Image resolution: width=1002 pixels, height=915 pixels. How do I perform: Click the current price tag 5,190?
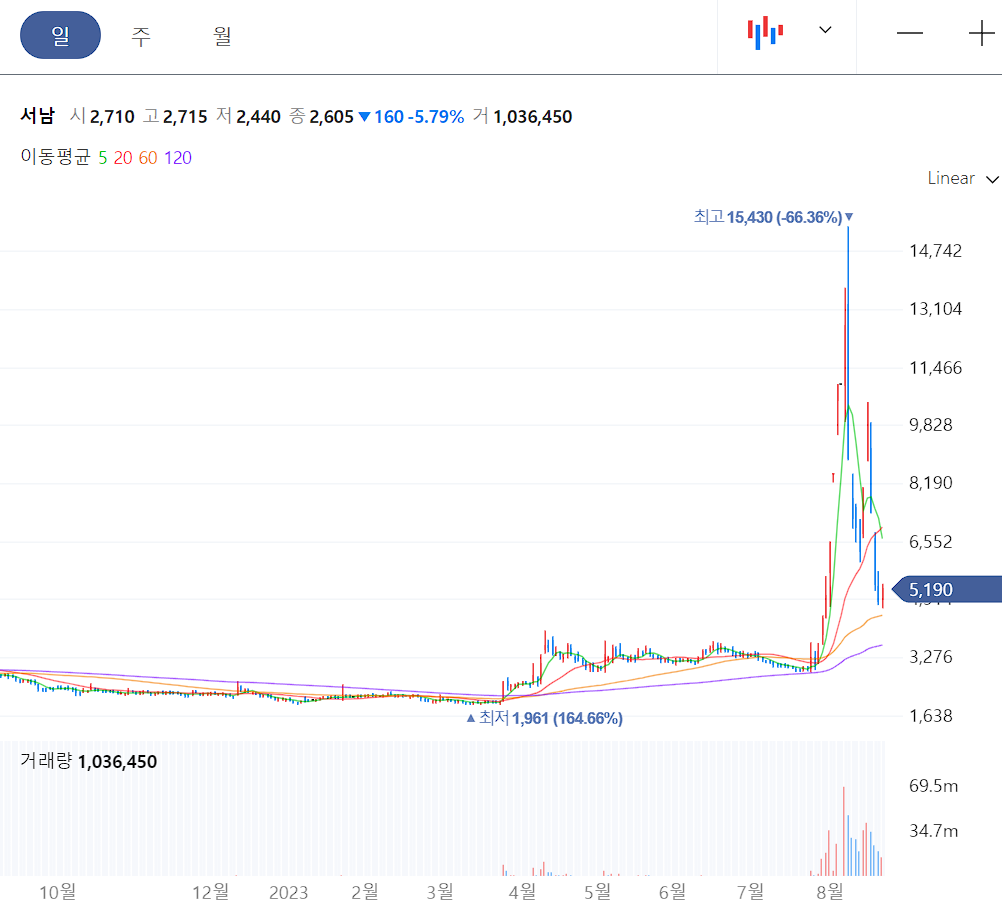946,589
